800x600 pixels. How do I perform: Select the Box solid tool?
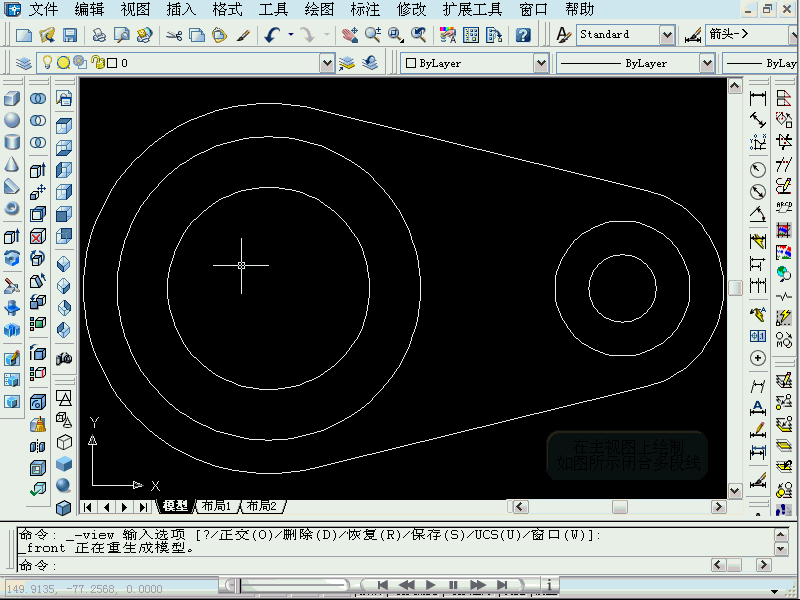pyautogui.click(x=12, y=99)
